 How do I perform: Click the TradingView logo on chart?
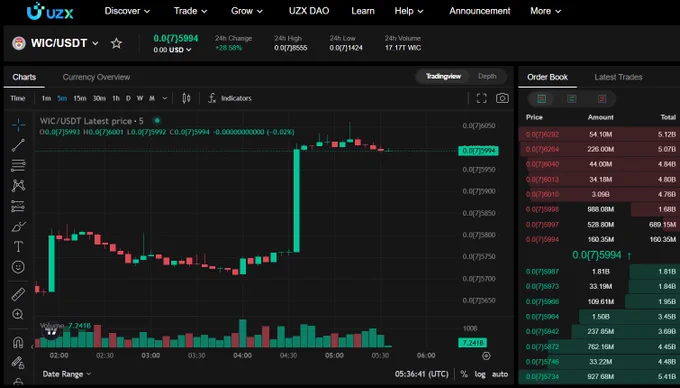point(52,332)
